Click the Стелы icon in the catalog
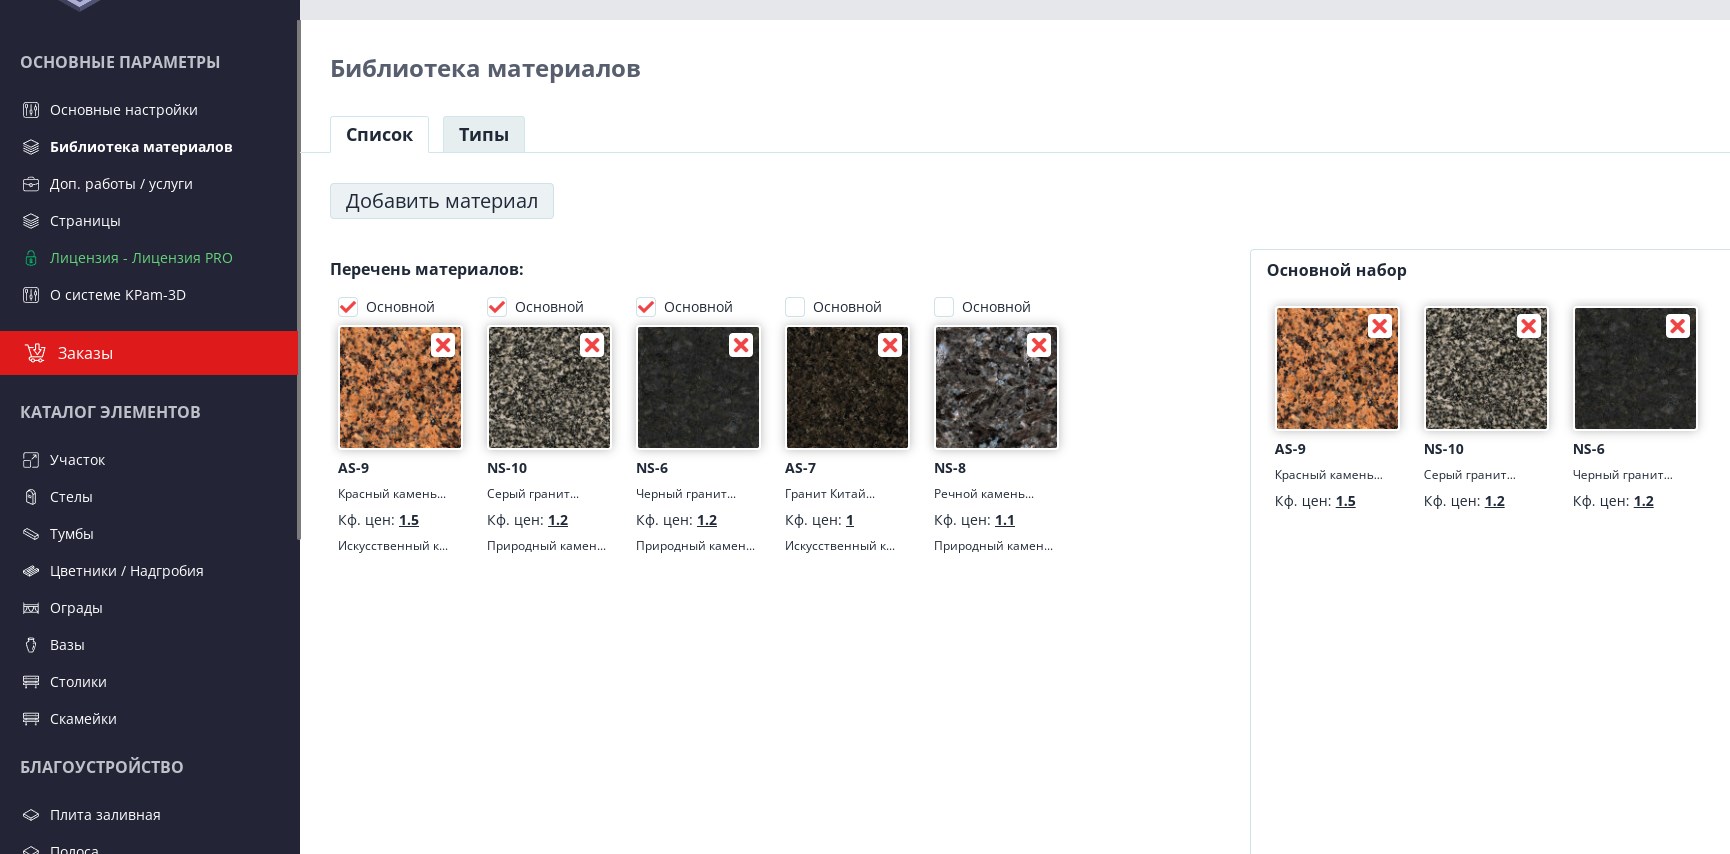 click(31, 497)
